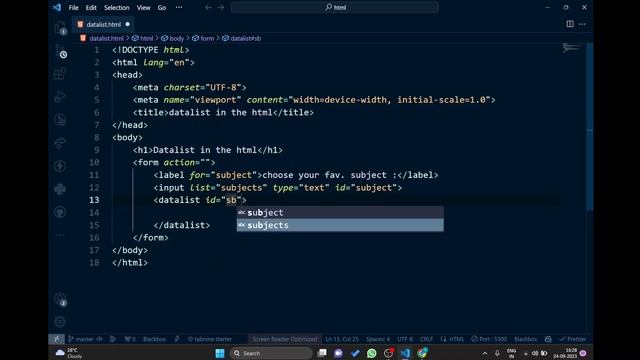The height and width of the screenshot is (360, 640).
Task: Show hidden system tray icons chevron
Action: [484, 353]
